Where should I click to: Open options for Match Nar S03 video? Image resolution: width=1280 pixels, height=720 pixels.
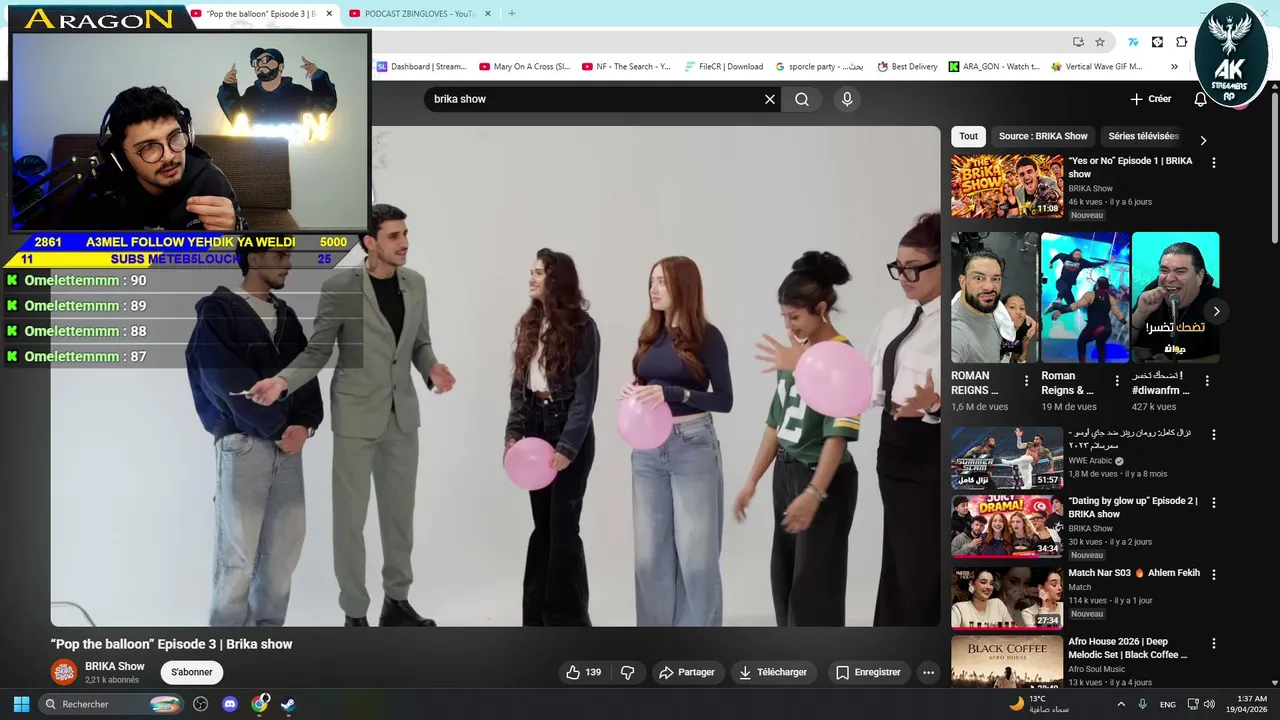click(x=1214, y=575)
